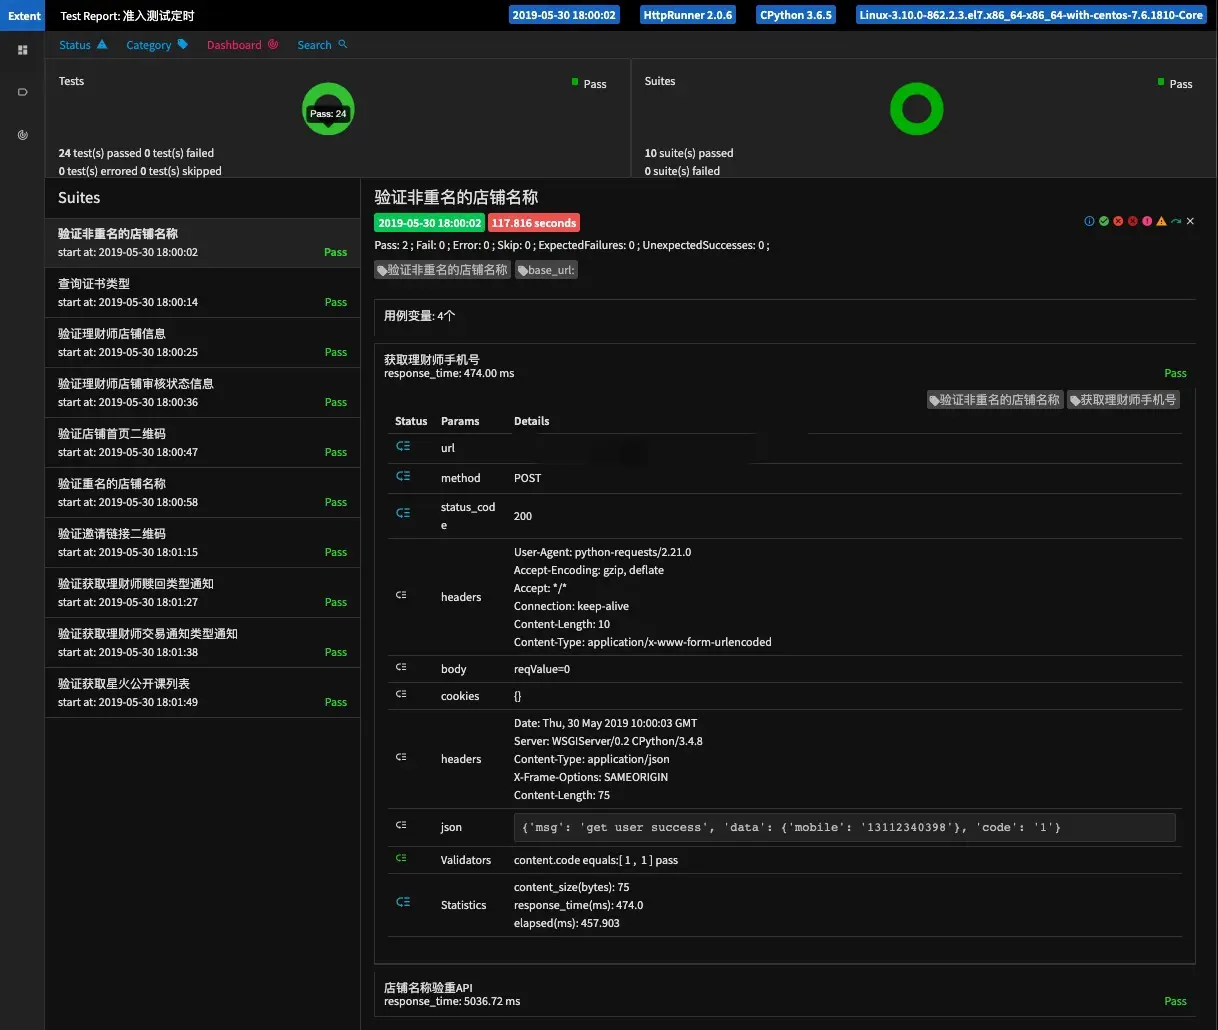The width and height of the screenshot is (1218, 1030).
Task: Click the blue info status filter icon
Action: 1089,221
